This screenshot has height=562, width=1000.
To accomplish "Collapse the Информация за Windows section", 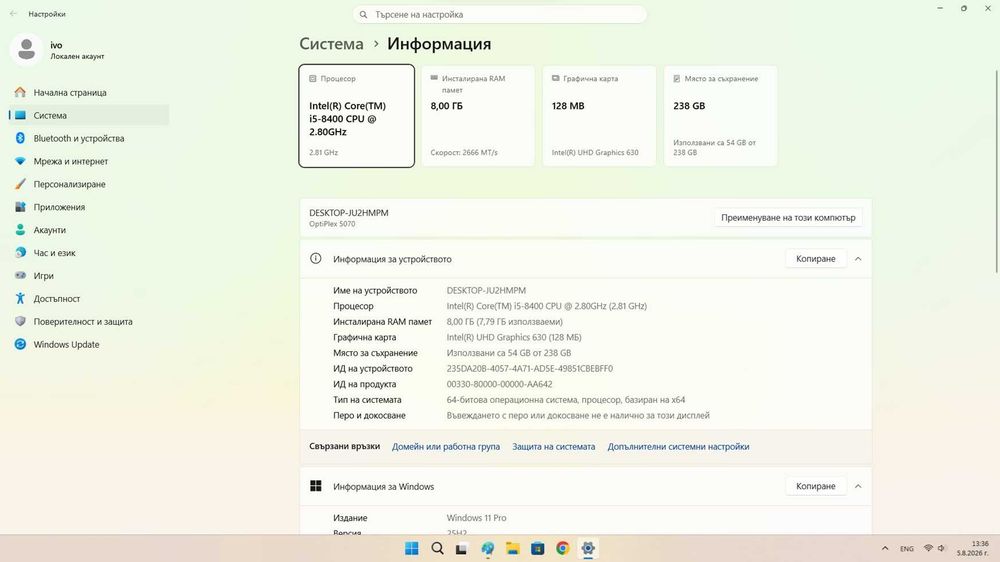I will 858,486.
